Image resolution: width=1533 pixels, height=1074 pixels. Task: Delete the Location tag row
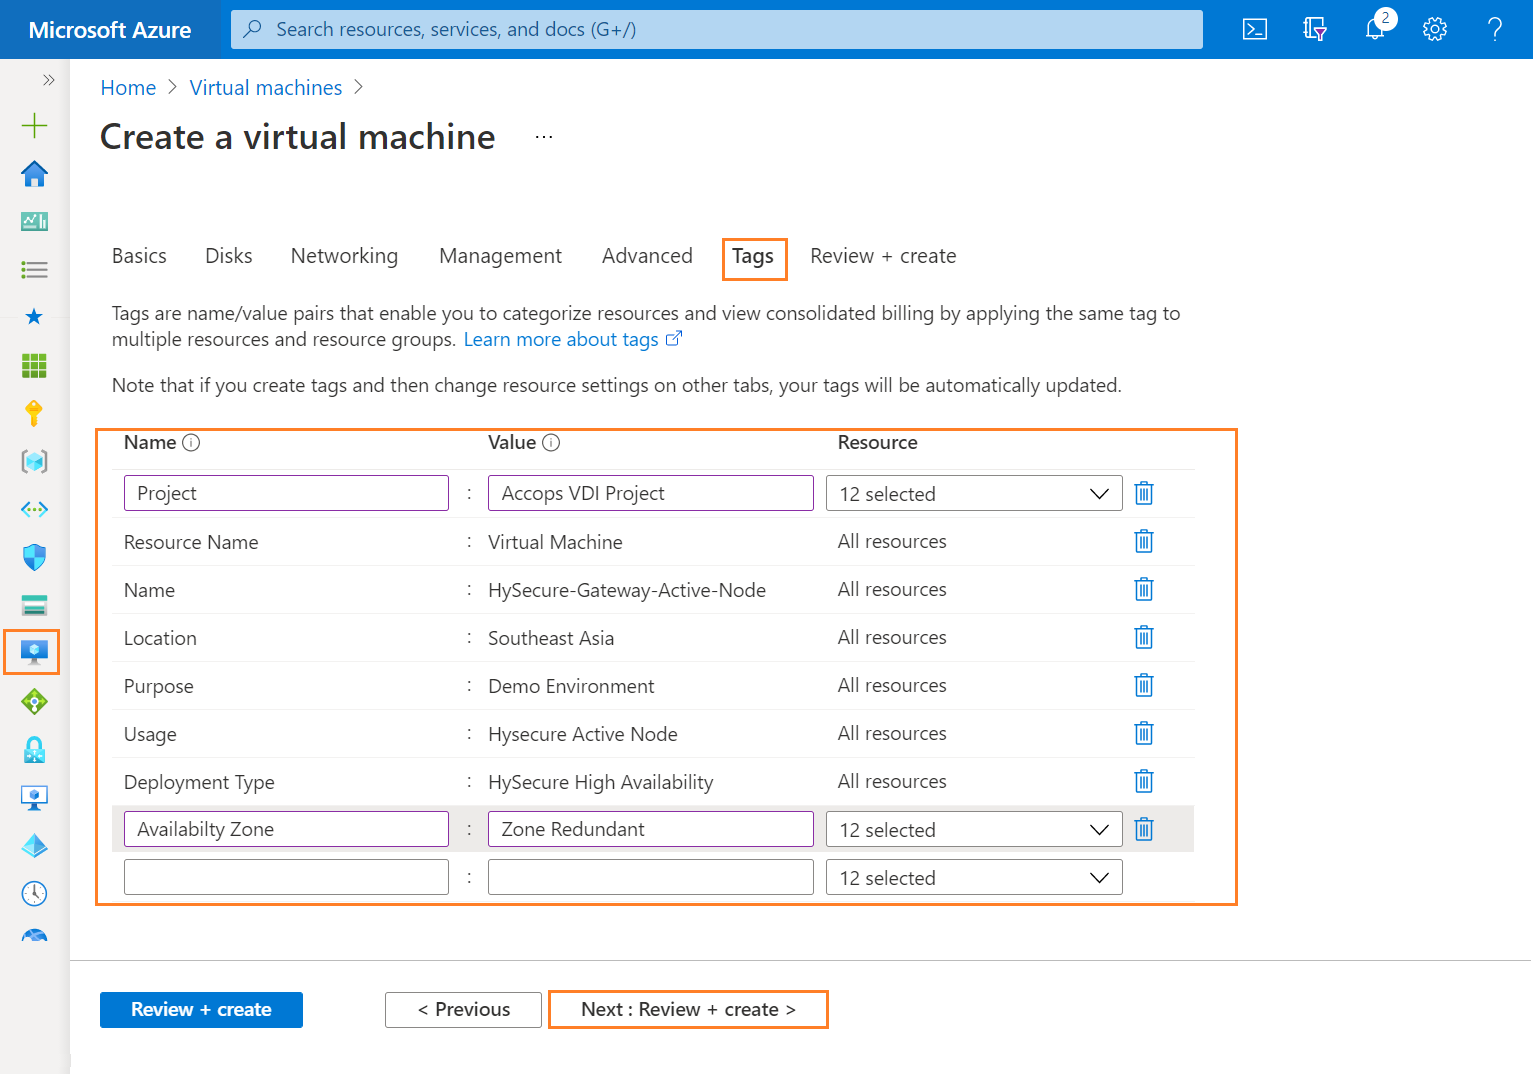(x=1144, y=637)
